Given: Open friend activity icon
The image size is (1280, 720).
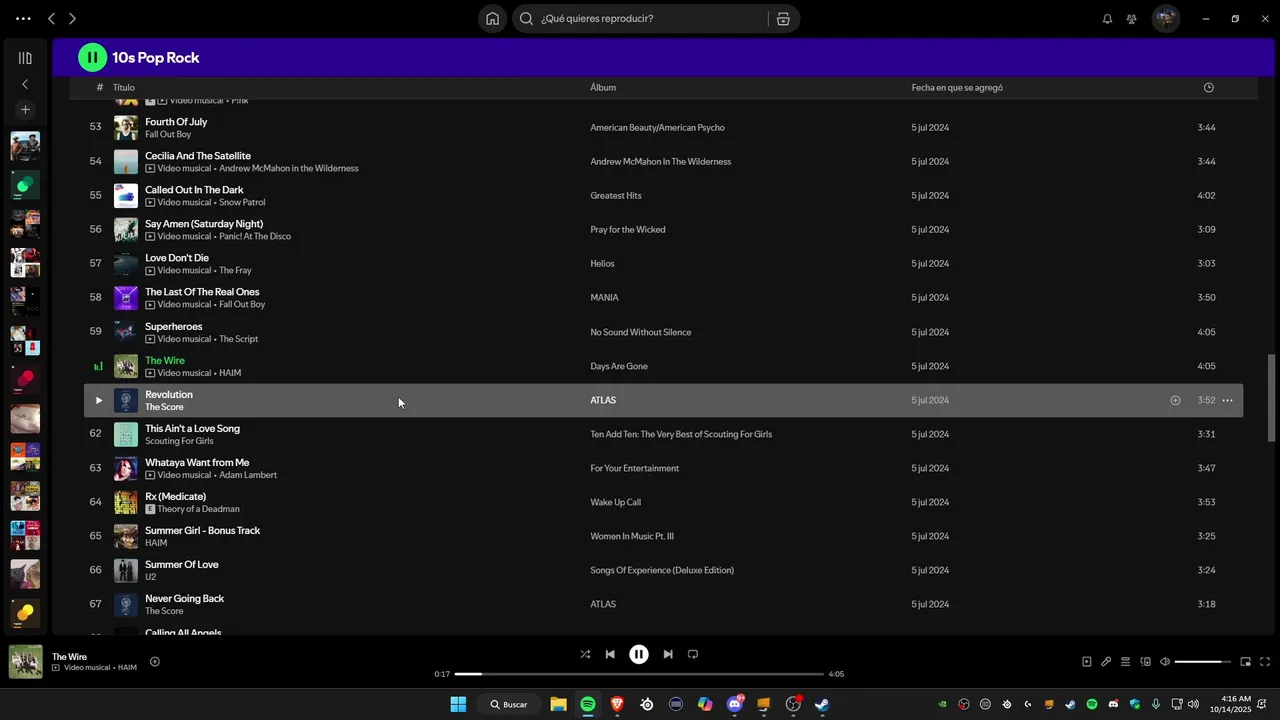Looking at the screenshot, I should (x=1131, y=19).
